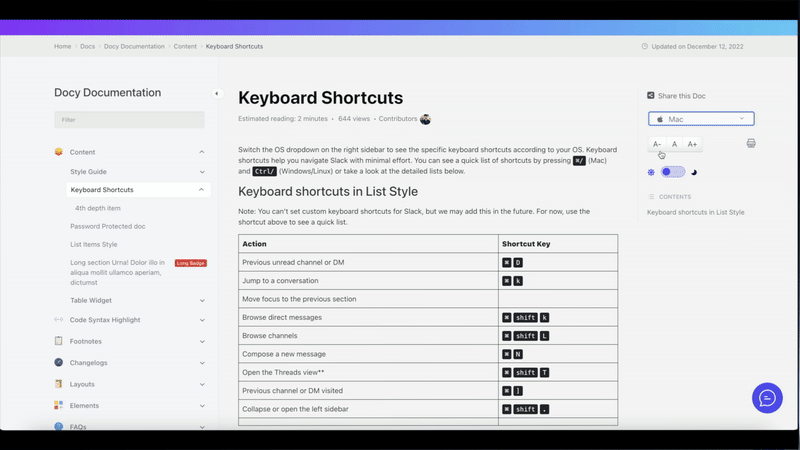Click the Keyboard Shortcuts page title

point(320,97)
